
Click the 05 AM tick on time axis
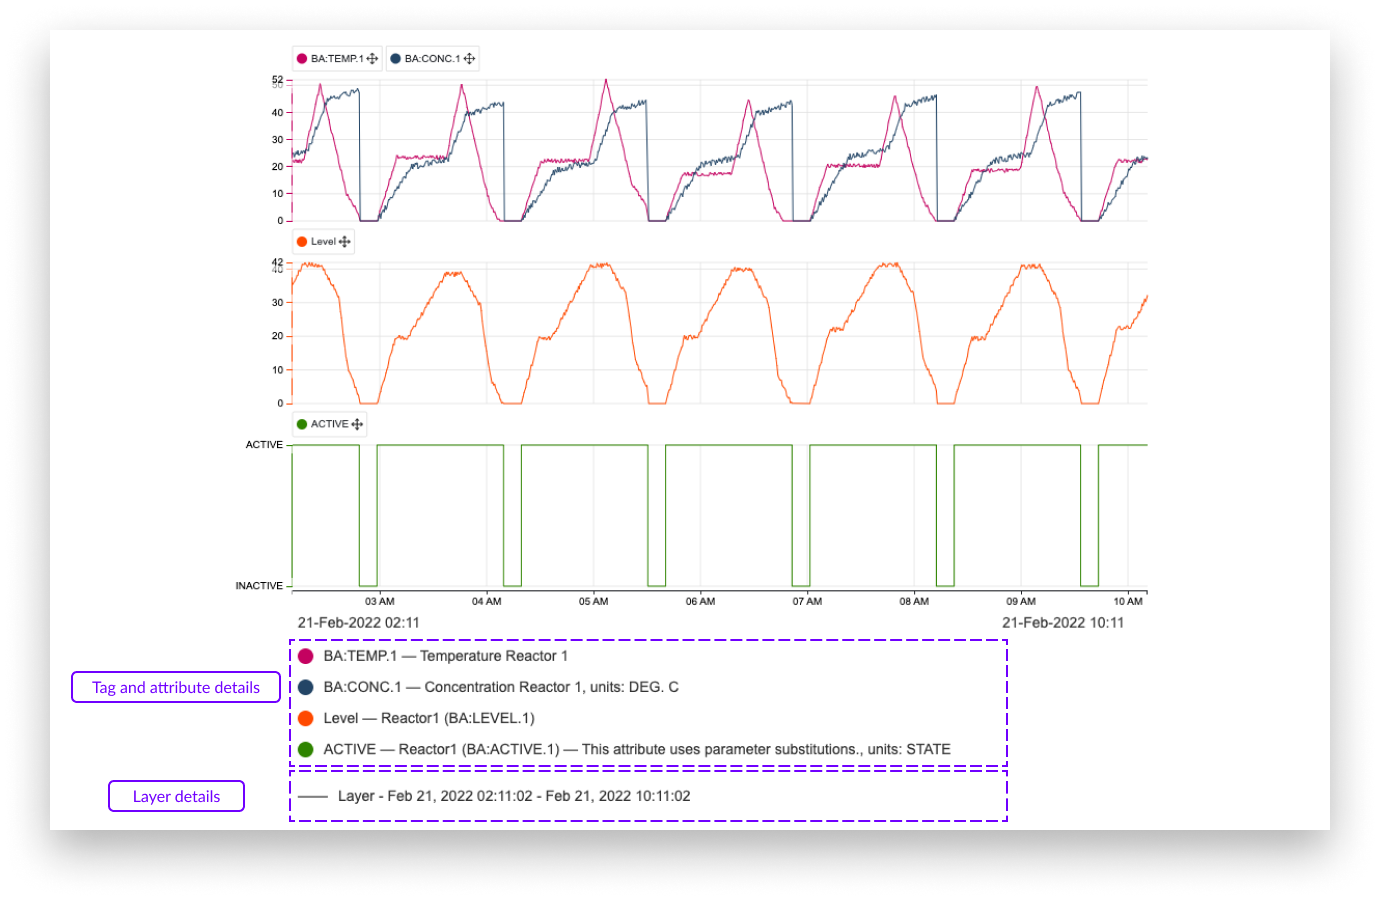click(x=593, y=601)
